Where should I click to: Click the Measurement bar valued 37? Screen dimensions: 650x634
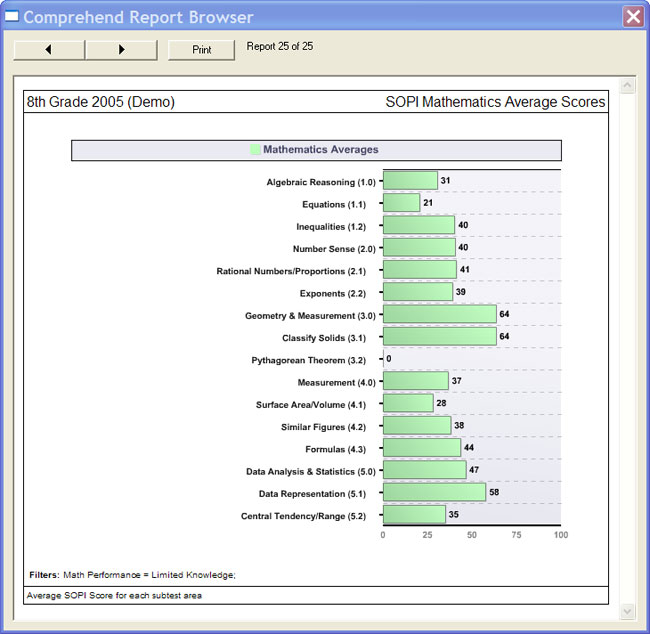pyautogui.click(x=416, y=381)
